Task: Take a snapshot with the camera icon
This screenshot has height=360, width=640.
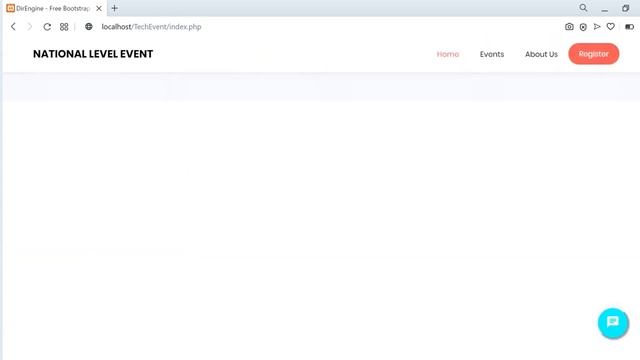Action: point(569,27)
